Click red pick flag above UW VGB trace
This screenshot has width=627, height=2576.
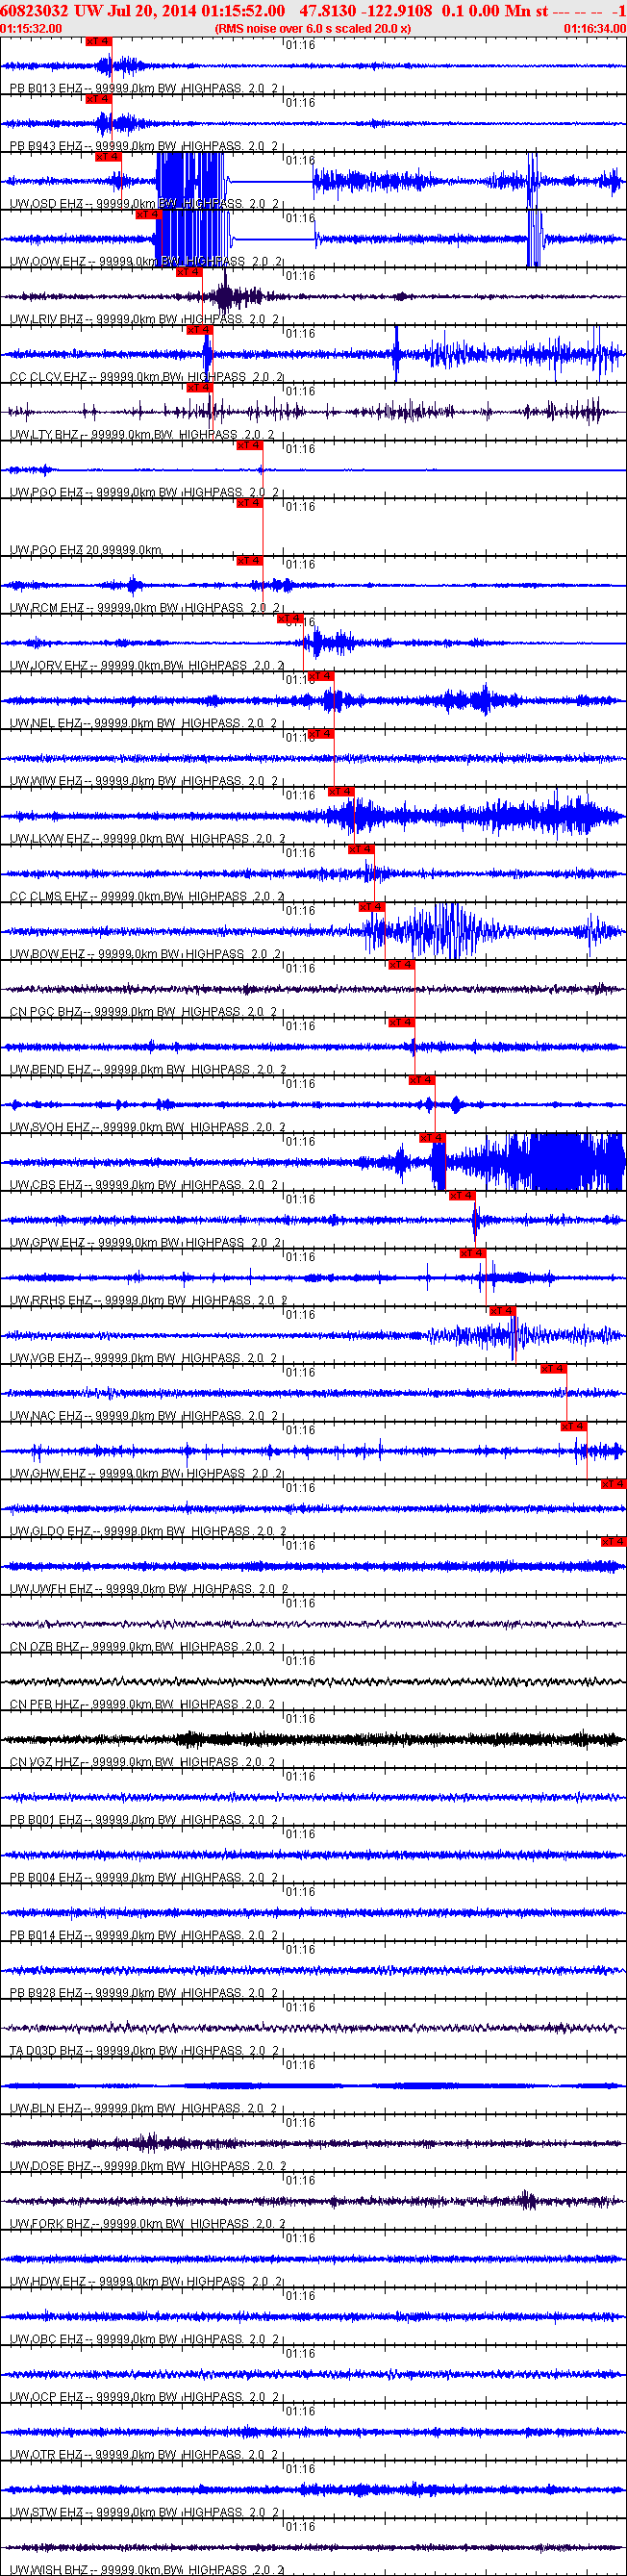coord(503,1311)
